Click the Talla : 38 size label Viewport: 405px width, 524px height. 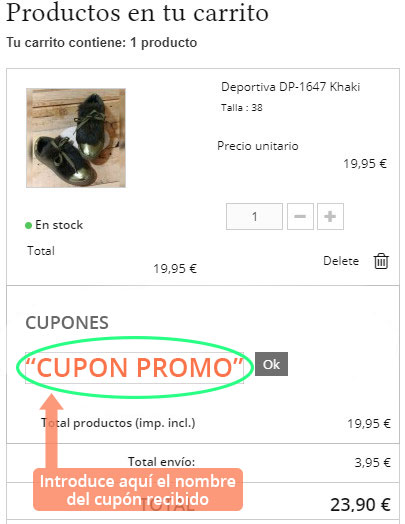click(242, 108)
